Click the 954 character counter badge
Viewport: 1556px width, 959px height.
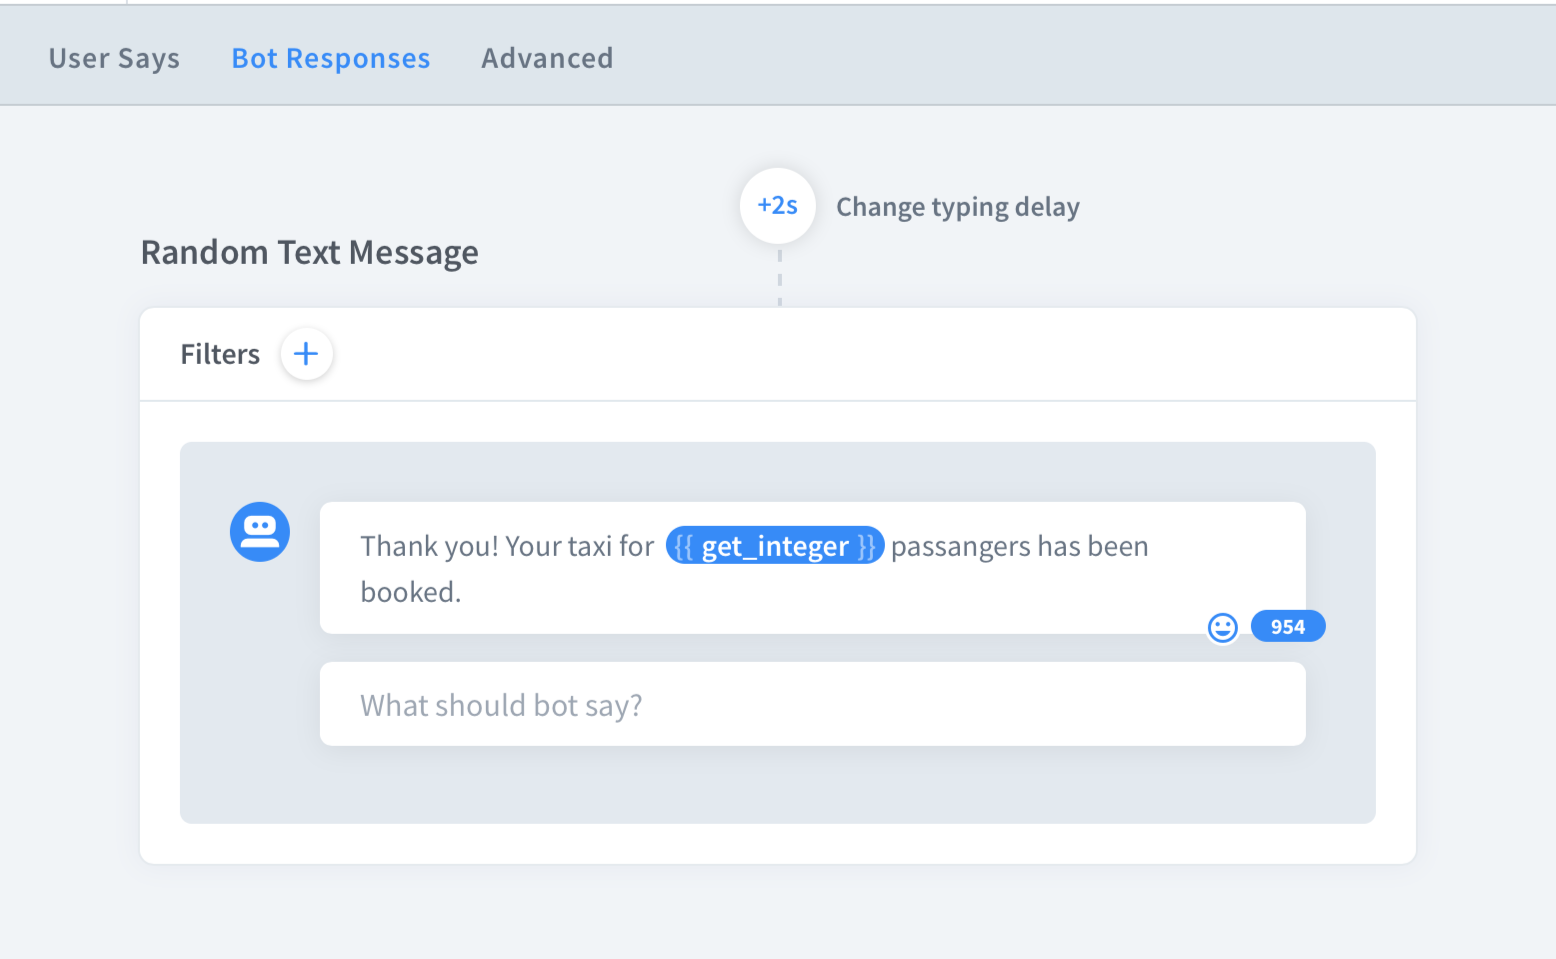click(1288, 627)
